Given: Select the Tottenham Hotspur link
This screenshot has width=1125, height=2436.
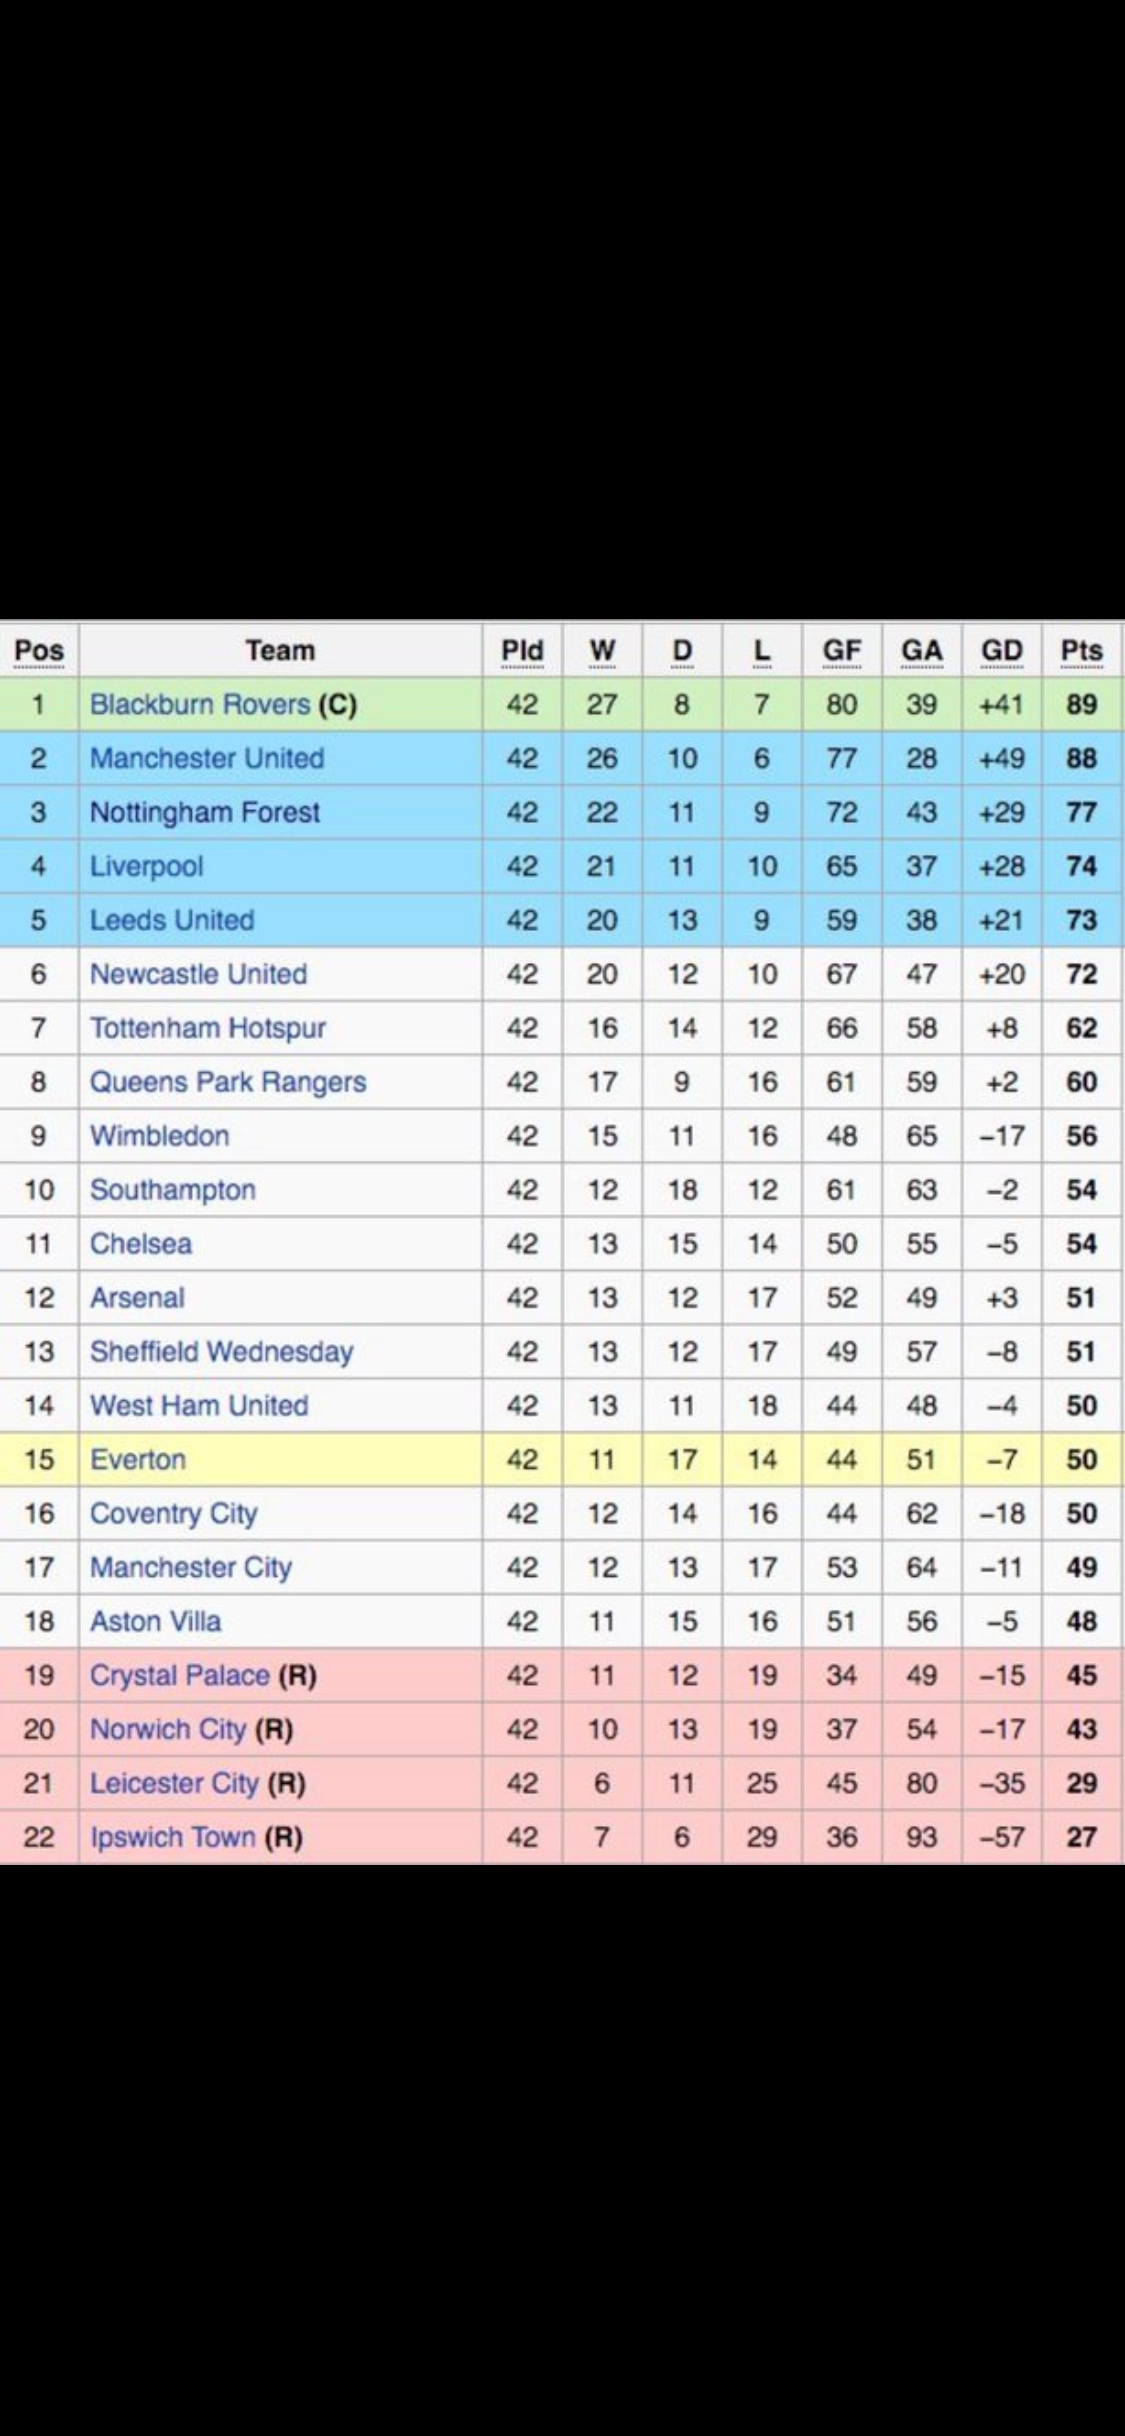Looking at the screenshot, I should (208, 1028).
